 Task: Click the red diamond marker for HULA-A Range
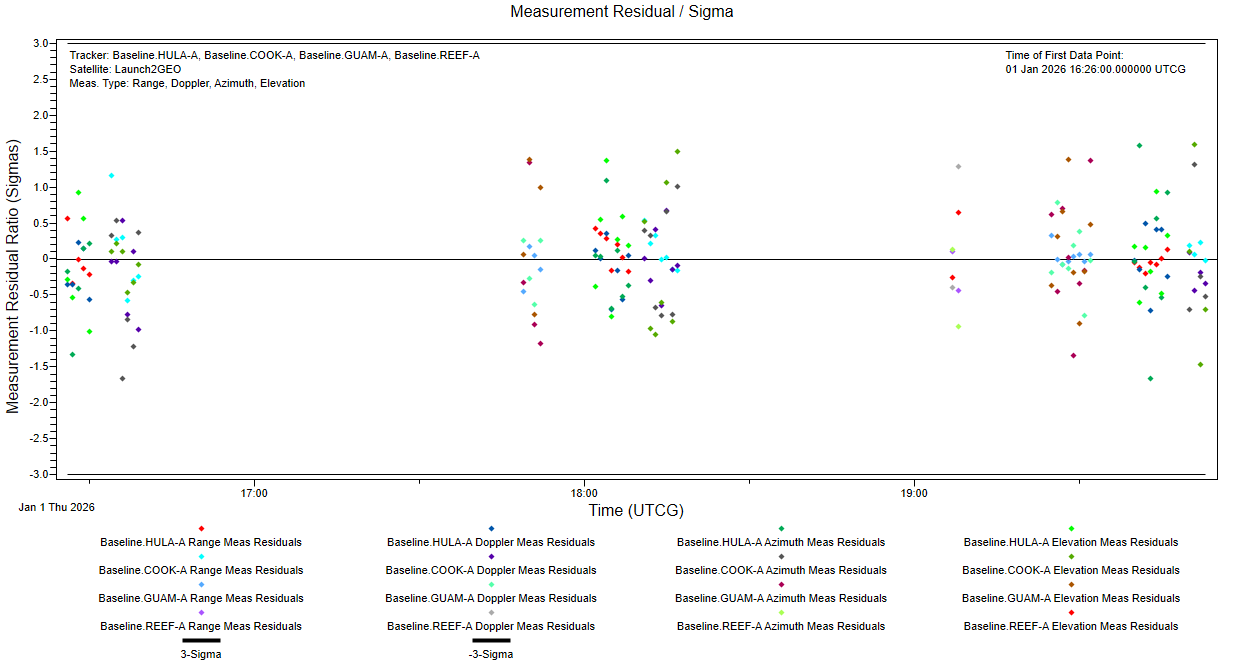(x=201, y=528)
